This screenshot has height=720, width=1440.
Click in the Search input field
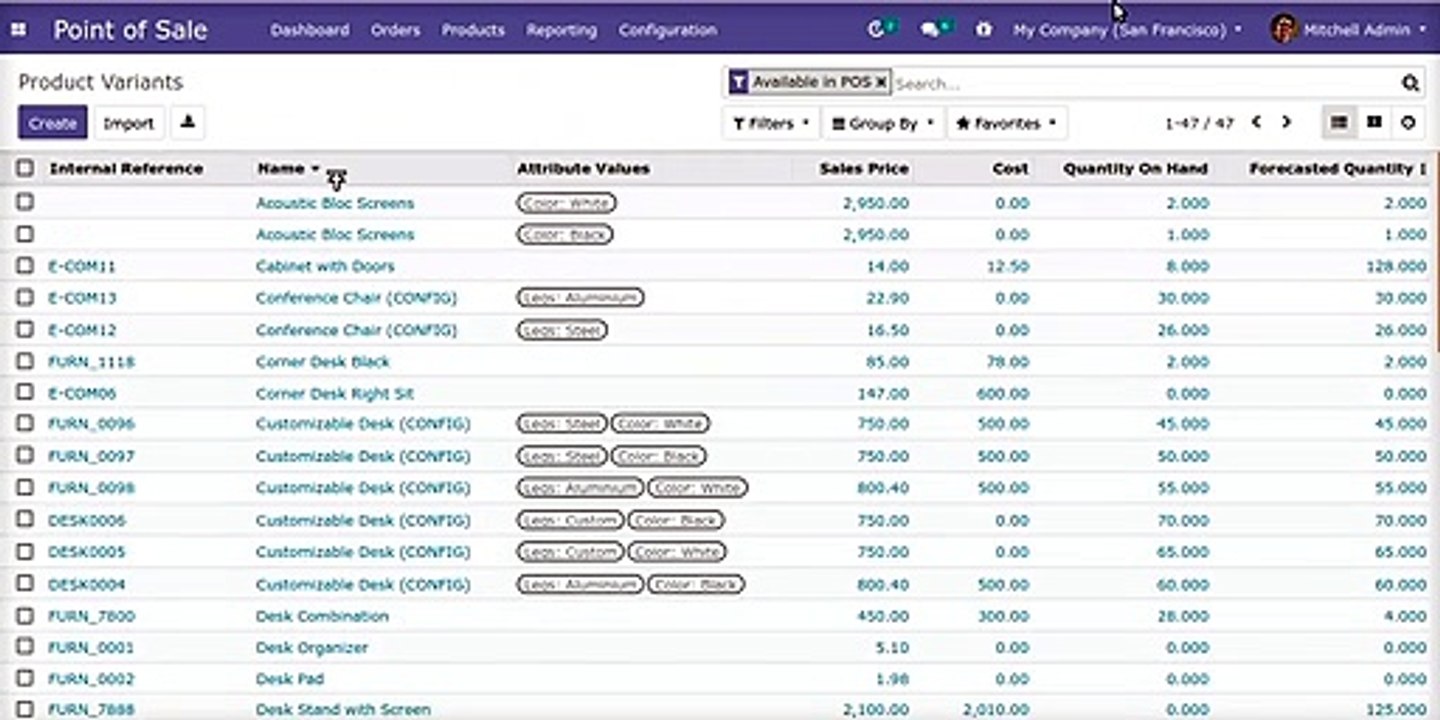pyautogui.click(x=1145, y=83)
